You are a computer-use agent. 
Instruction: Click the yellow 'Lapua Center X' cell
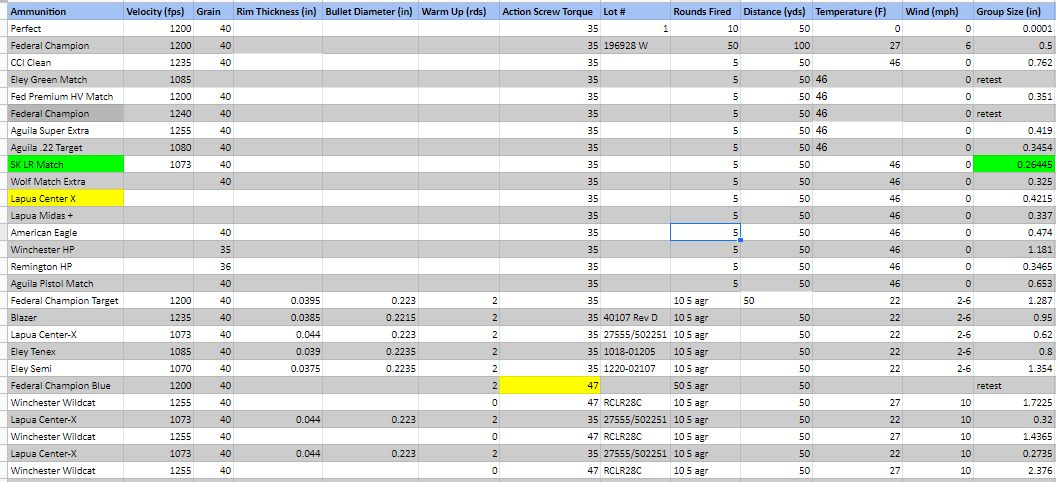[x=67, y=198]
